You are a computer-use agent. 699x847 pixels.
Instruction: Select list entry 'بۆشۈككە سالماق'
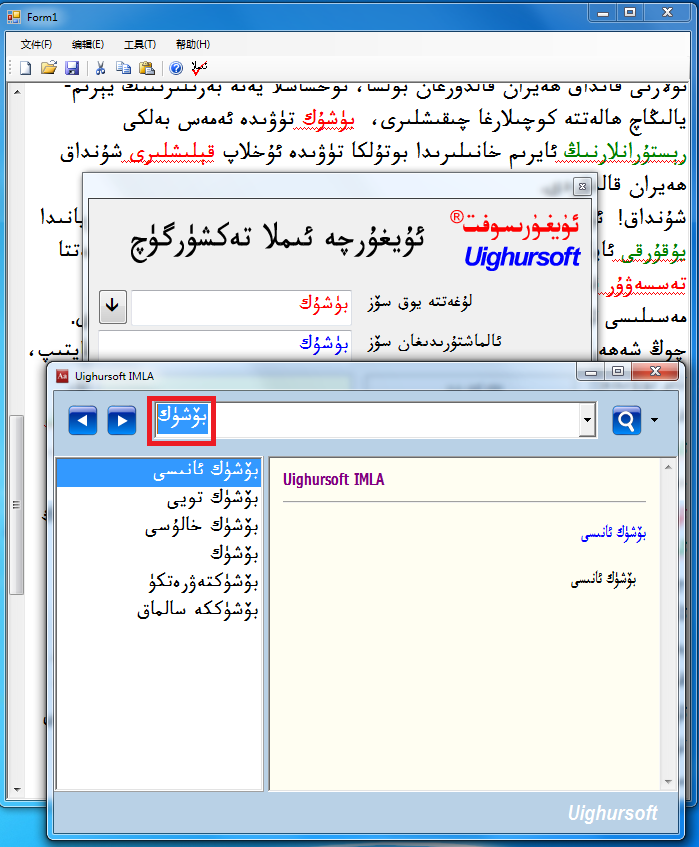coord(159,610)
